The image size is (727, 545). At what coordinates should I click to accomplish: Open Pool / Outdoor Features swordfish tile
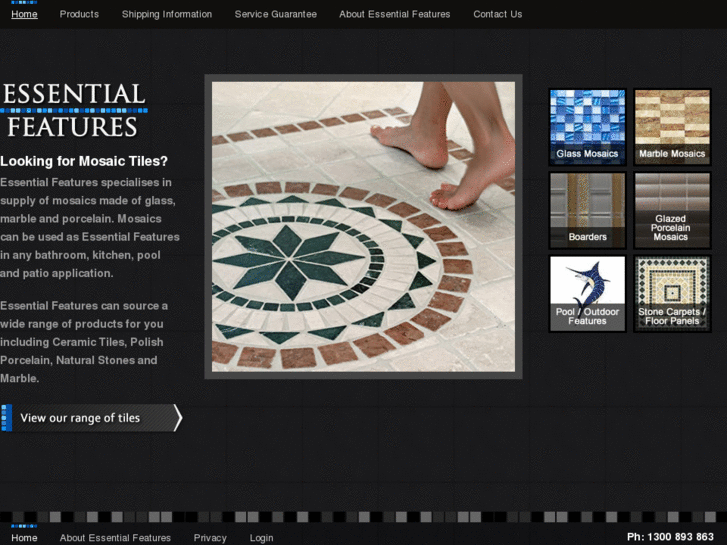tap(587, 293)
